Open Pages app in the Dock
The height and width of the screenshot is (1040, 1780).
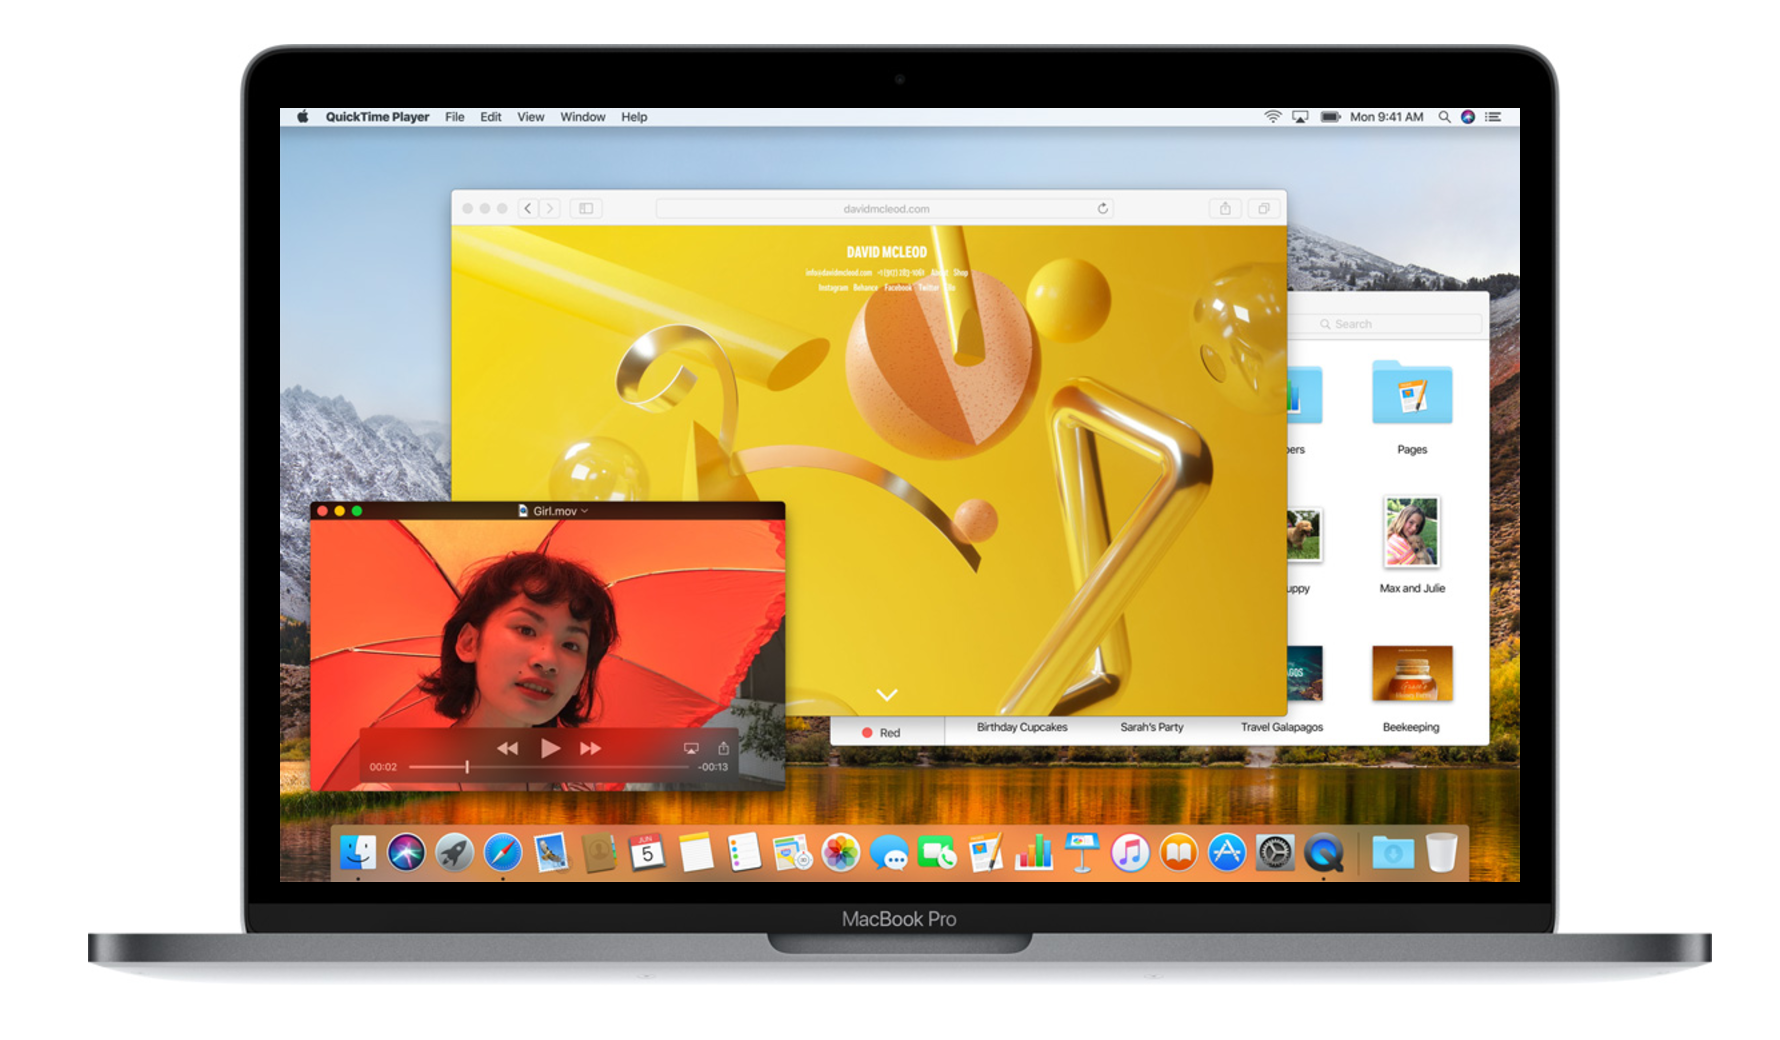986,853
